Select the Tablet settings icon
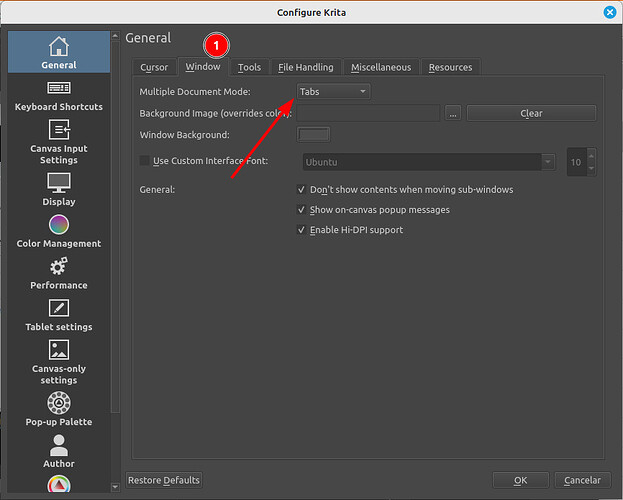 58,309
